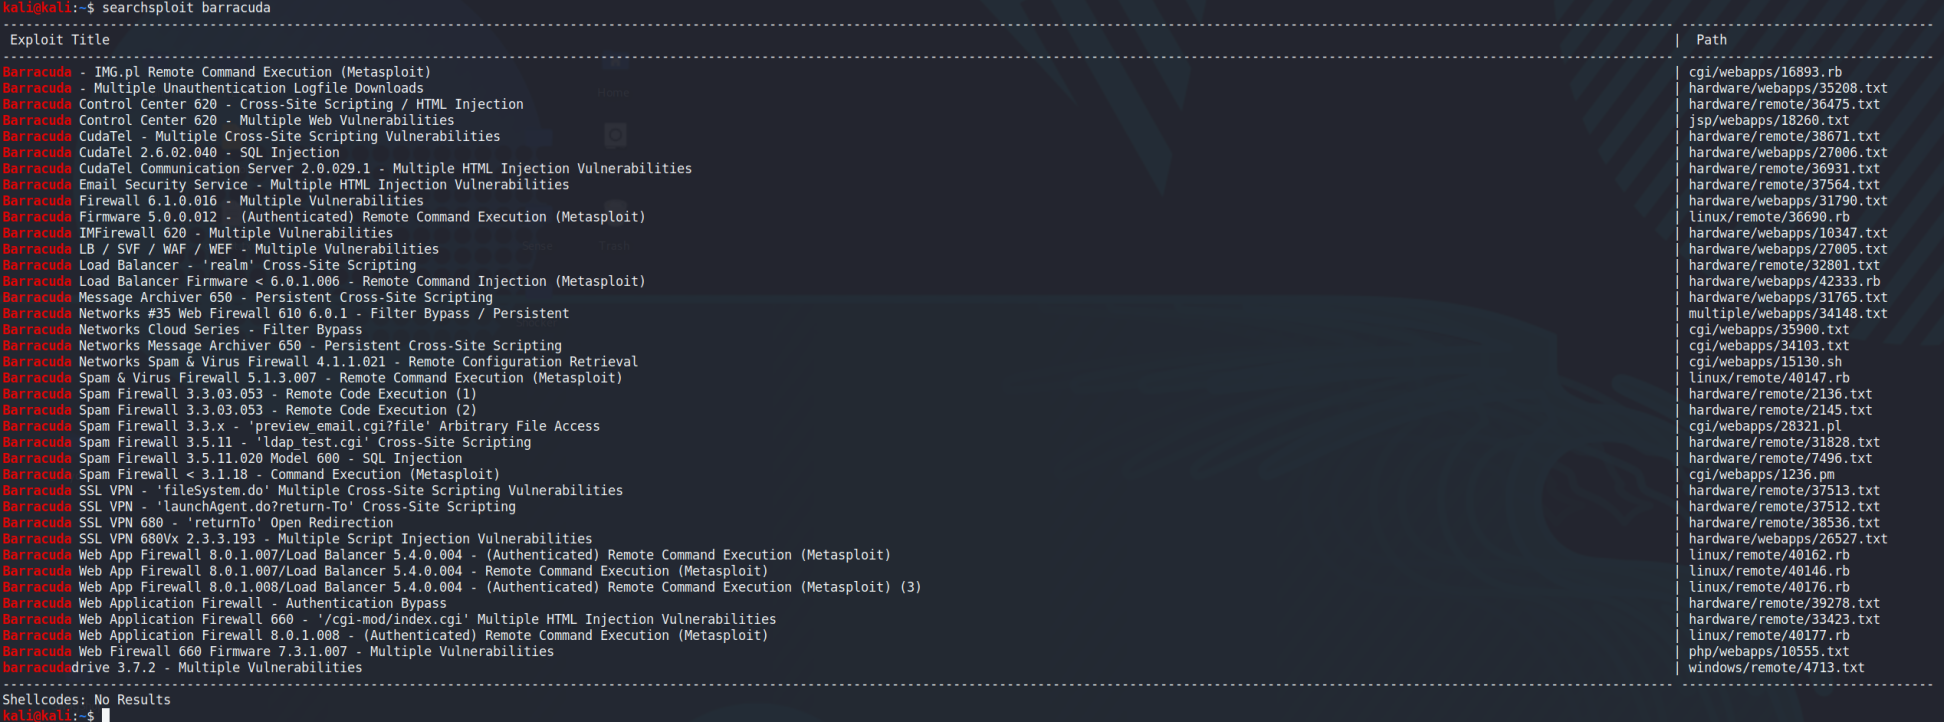Select the barracudadrive 3.7.2 Multiple Vulnerabilities line
This screenshot has height=722, width=1944.
tap(182, 668)
